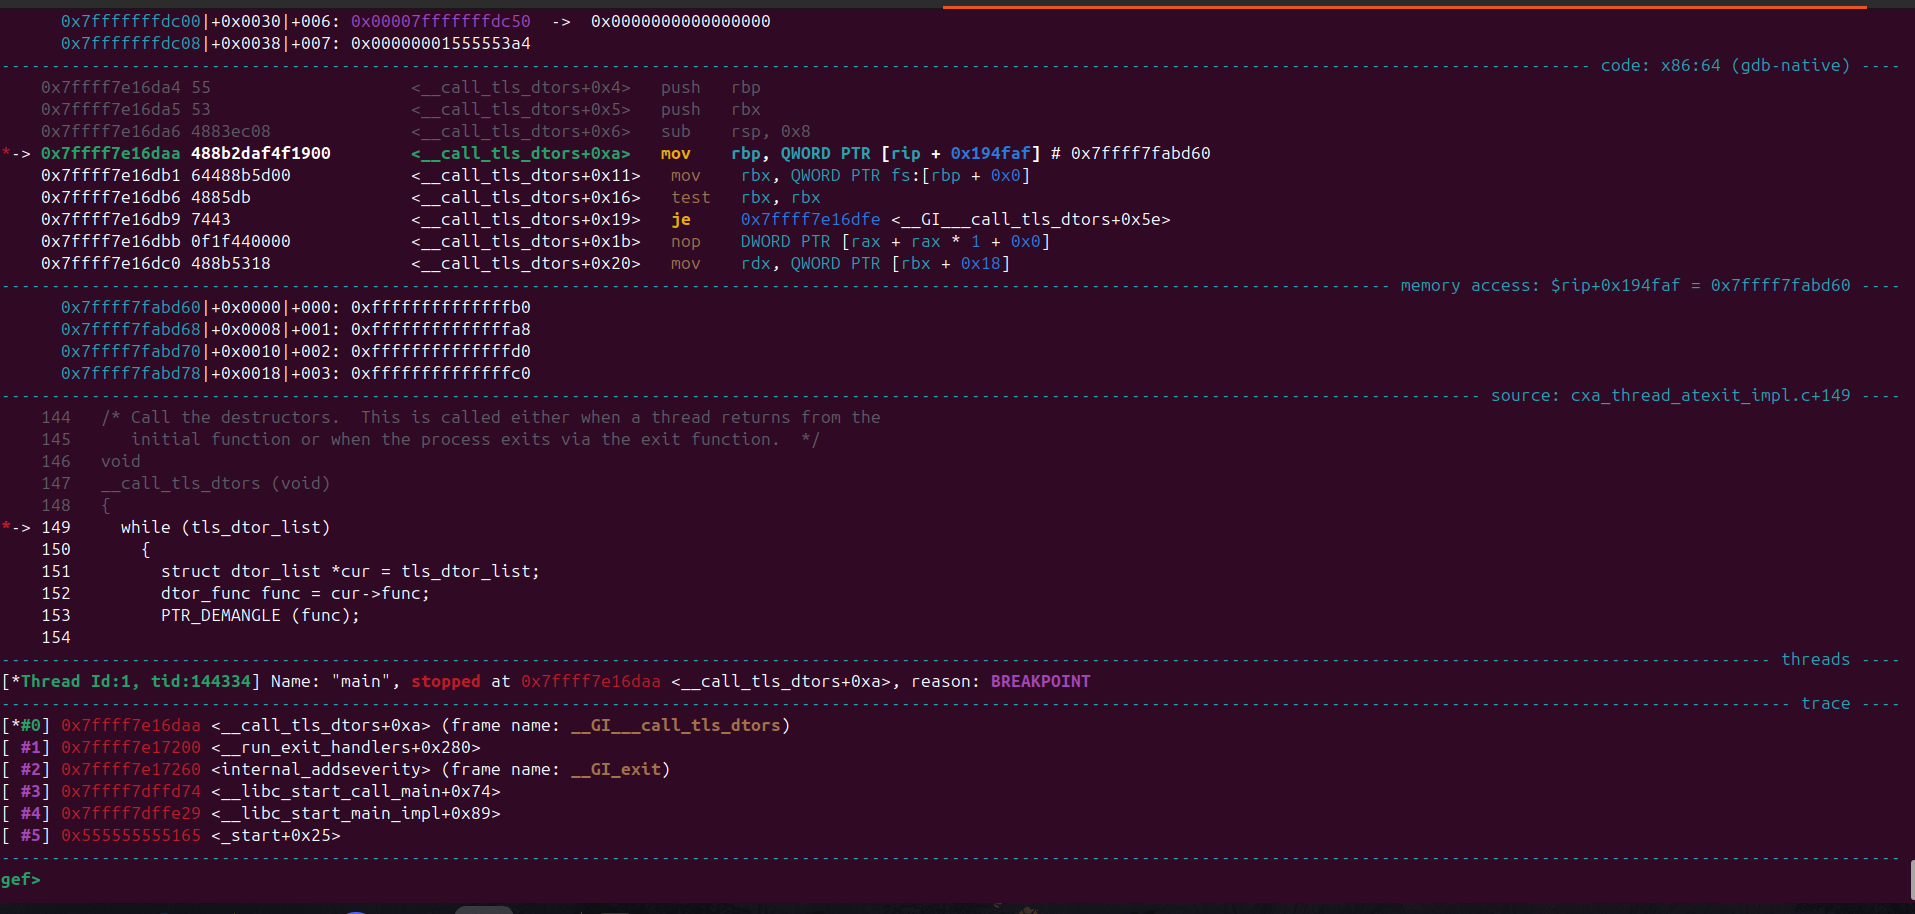This screenshot has height=914, width=1915.
Task: Select frame #5 _start+0x25
Action: pos(275,835)
